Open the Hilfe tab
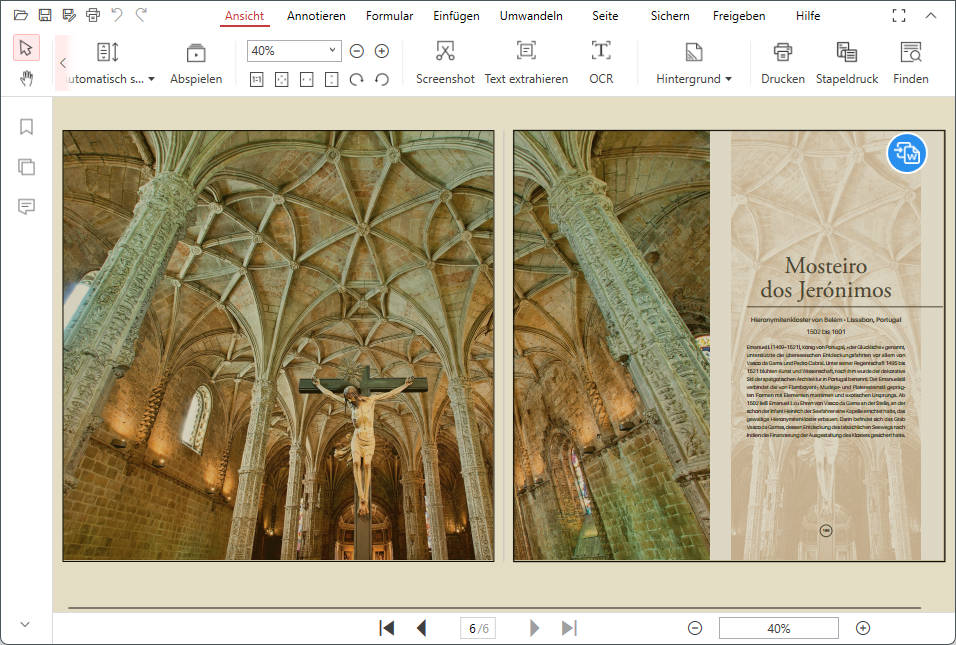Screen dimensions: 956x645 click(x=808, y=16)
